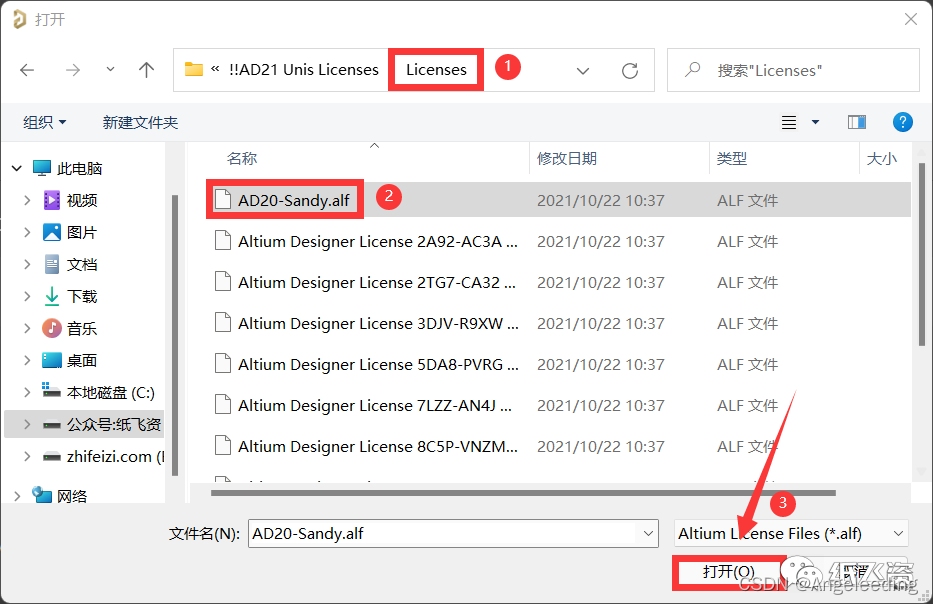933x604 pixels.
Task: Navigate up one folder level
Action: pyautogui.click(x=146, y=69)
